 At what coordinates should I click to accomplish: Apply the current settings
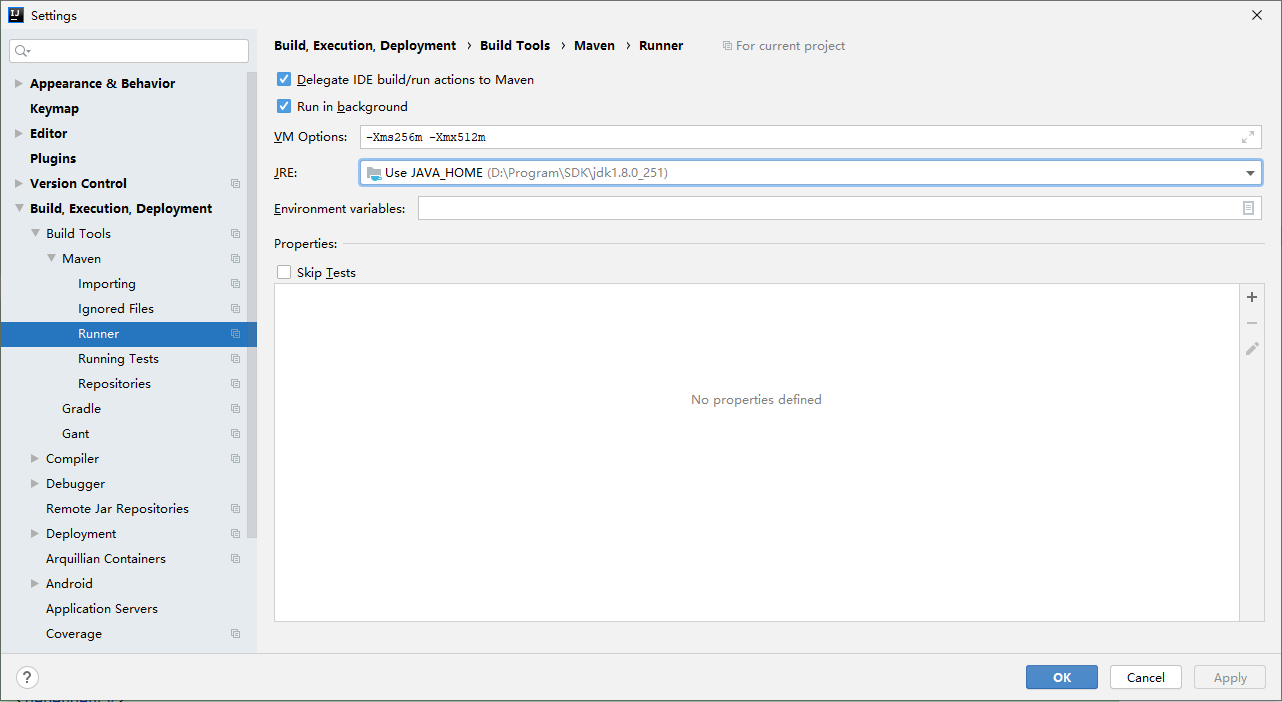click(x=1229, y=677)
